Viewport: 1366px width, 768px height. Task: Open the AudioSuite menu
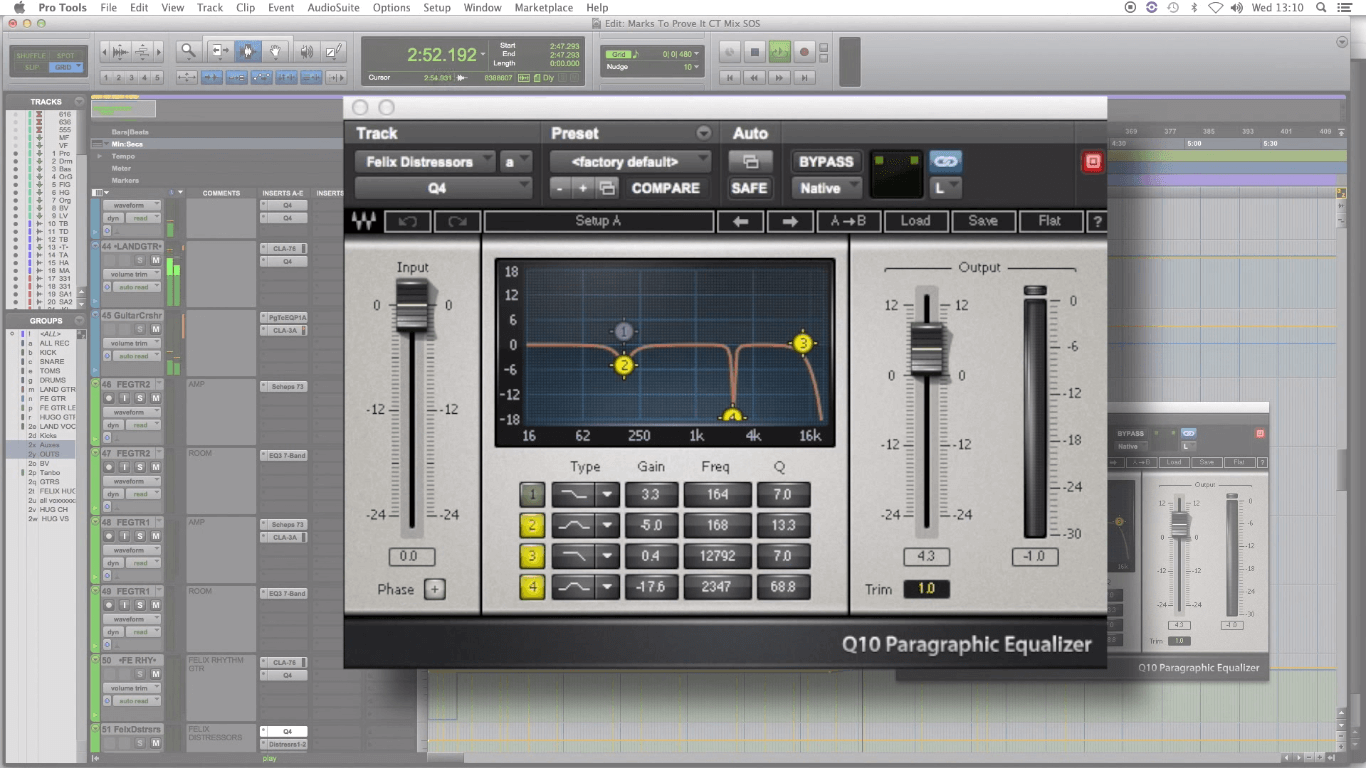coord(335,7)
